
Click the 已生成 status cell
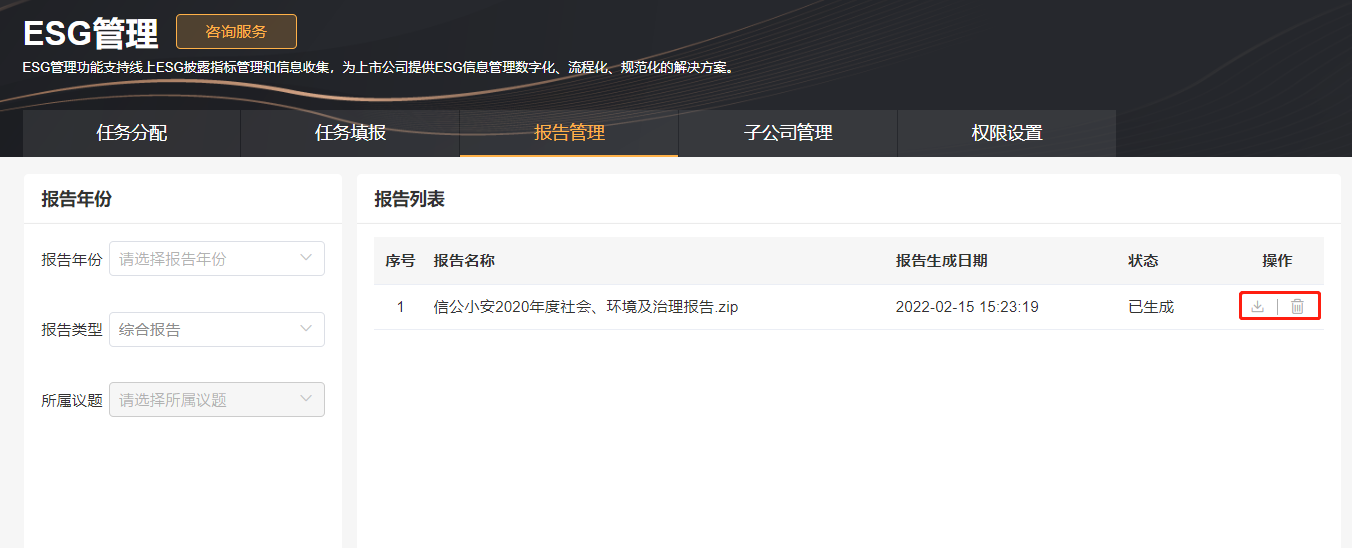tap(1151, 307)
